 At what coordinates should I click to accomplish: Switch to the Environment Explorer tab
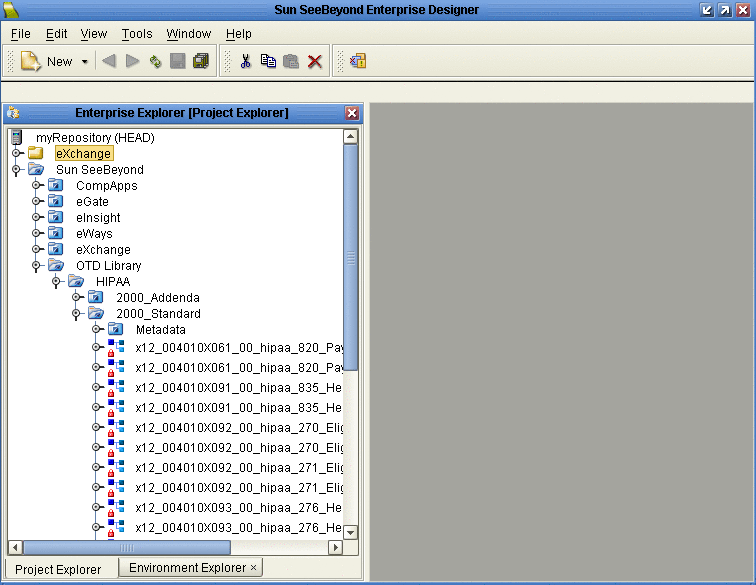point(188,568)
